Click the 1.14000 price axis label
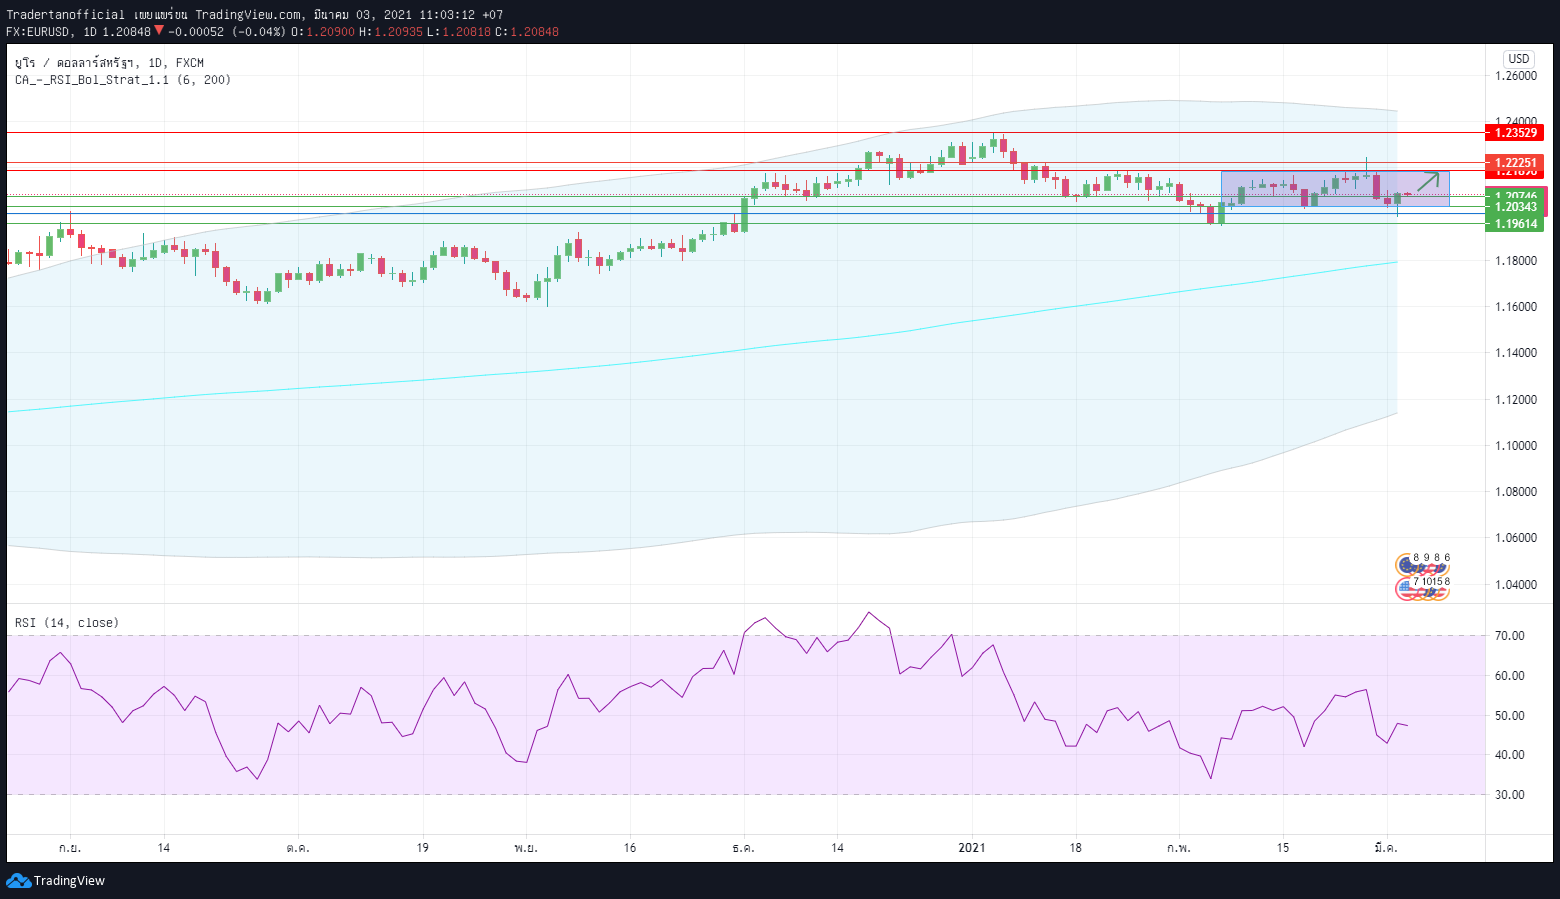Screen dimensions: 1560x899 (1516, 353)
